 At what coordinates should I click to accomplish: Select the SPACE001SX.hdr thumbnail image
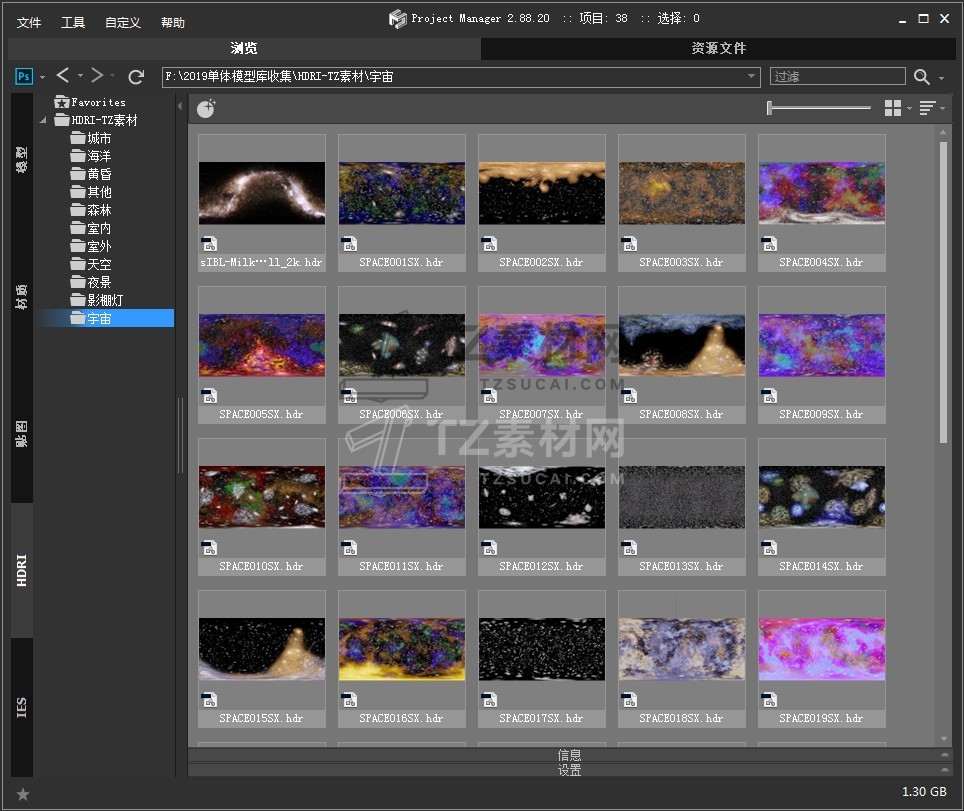pos(401,193)
